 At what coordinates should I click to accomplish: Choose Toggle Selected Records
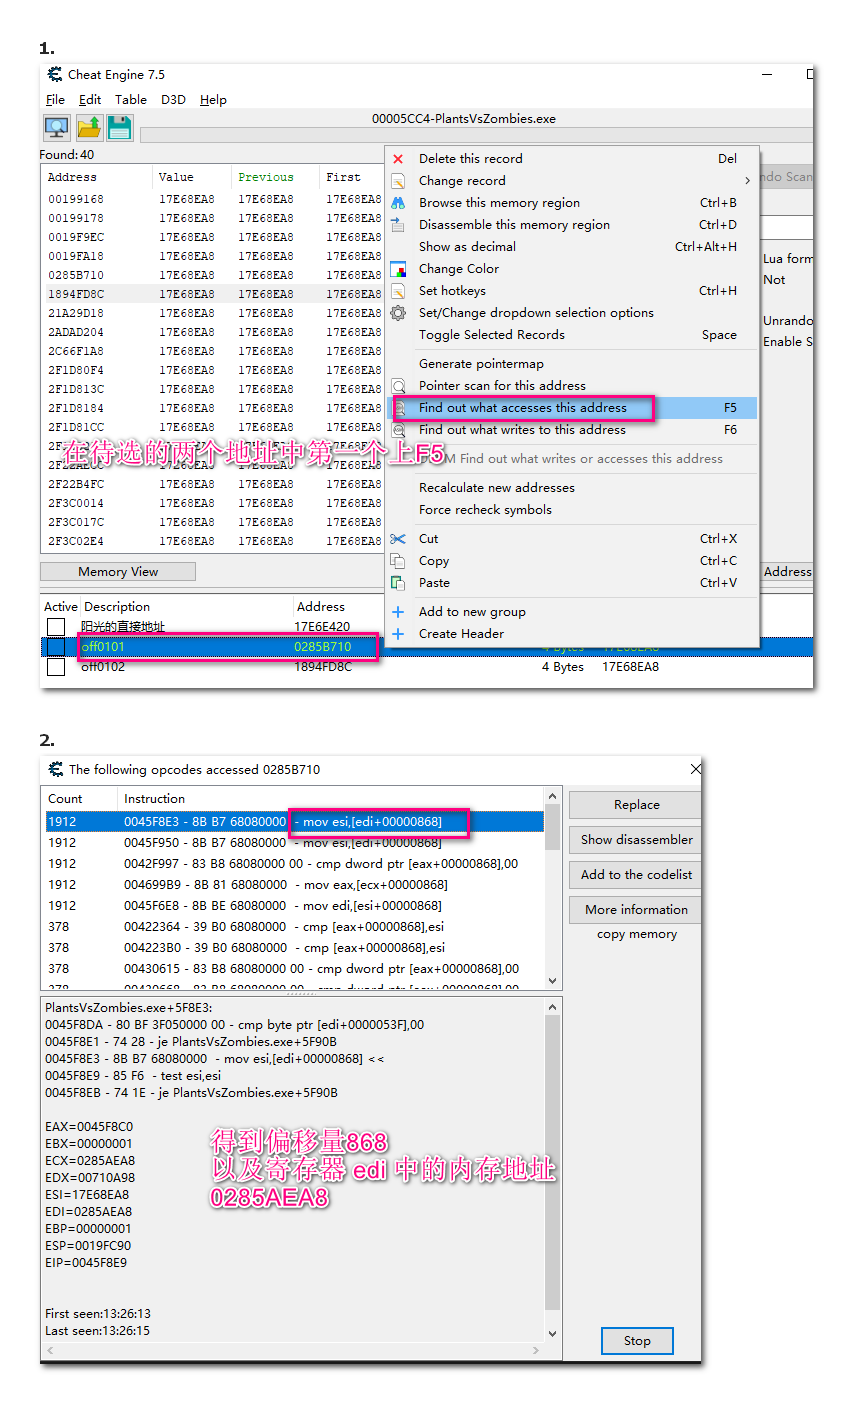coord(572,335)
